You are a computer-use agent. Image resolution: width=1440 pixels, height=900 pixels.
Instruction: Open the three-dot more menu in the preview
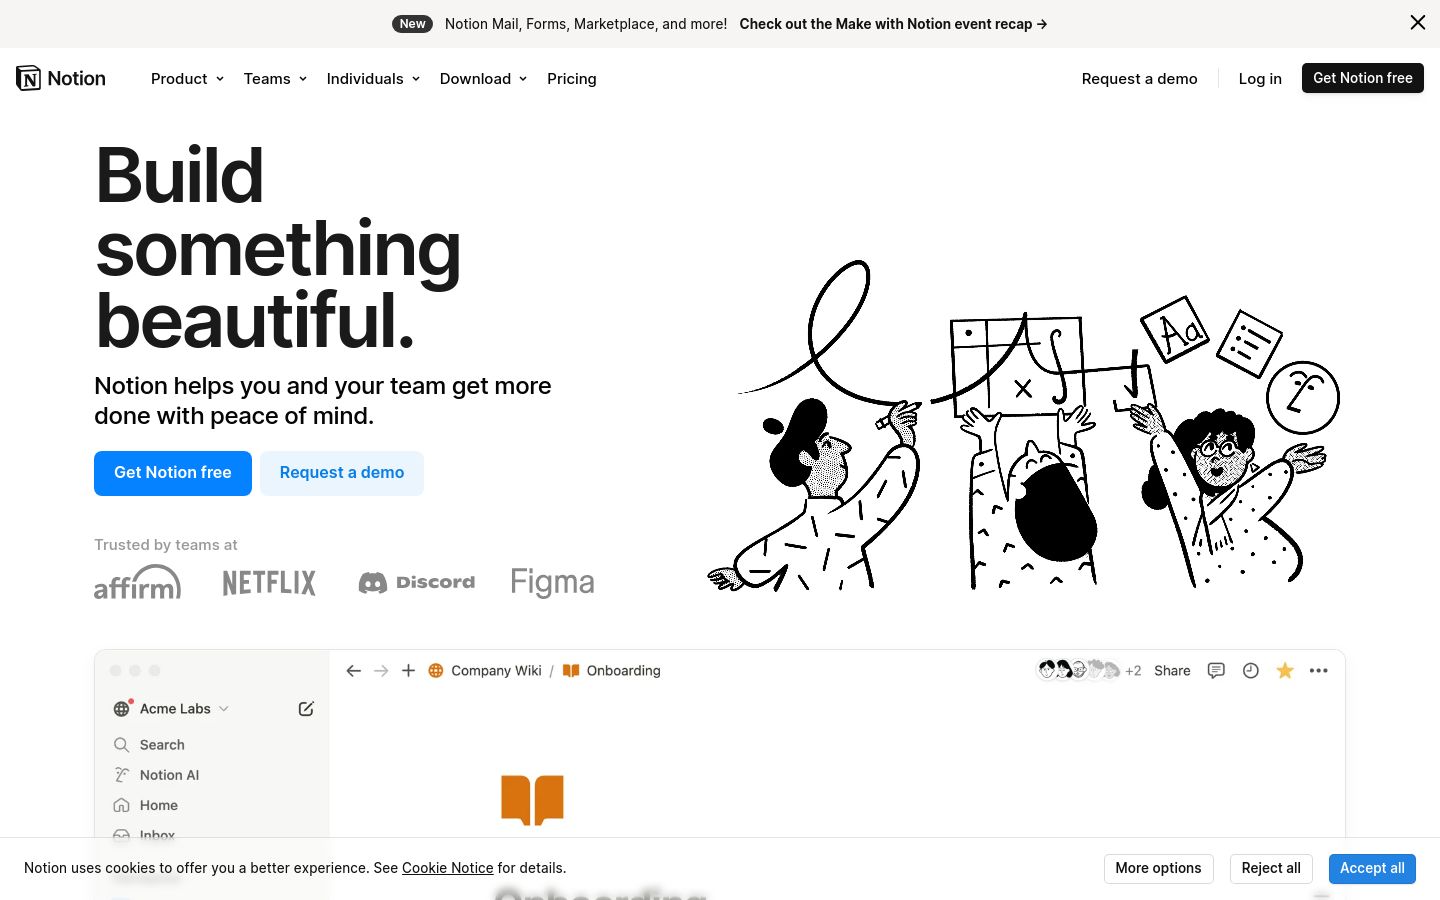[1319, 671]
